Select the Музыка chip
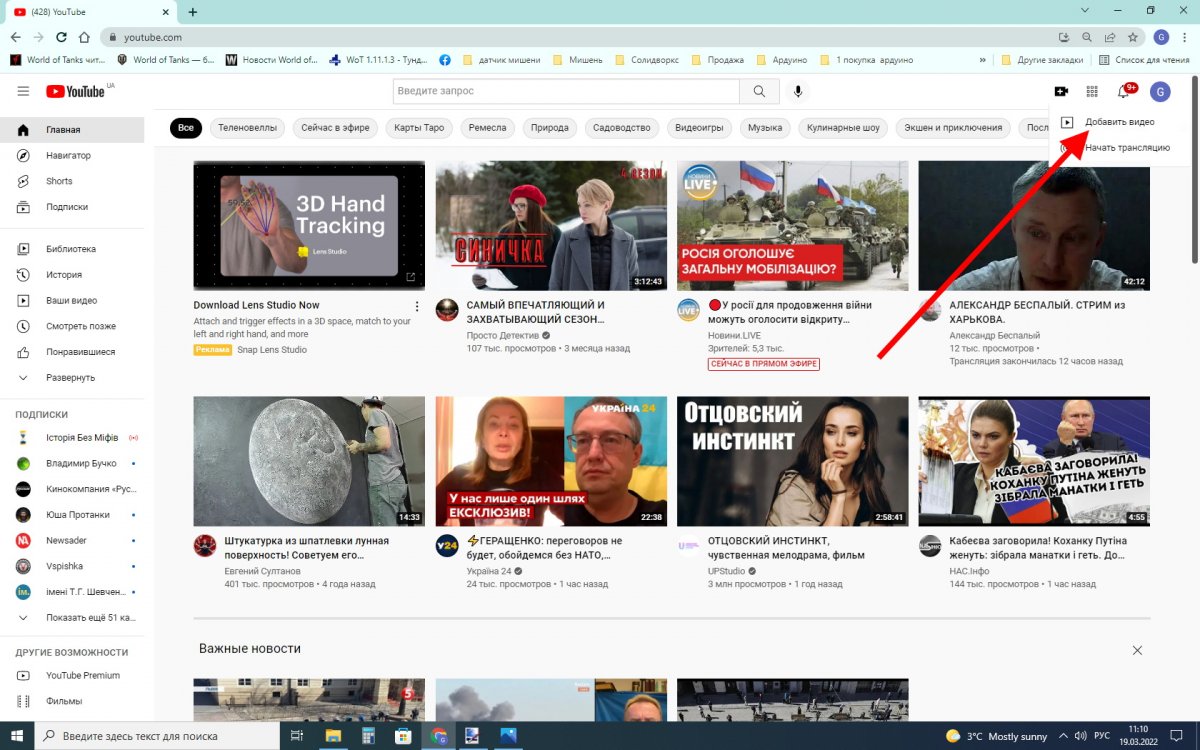 click(x=765, y=128)
